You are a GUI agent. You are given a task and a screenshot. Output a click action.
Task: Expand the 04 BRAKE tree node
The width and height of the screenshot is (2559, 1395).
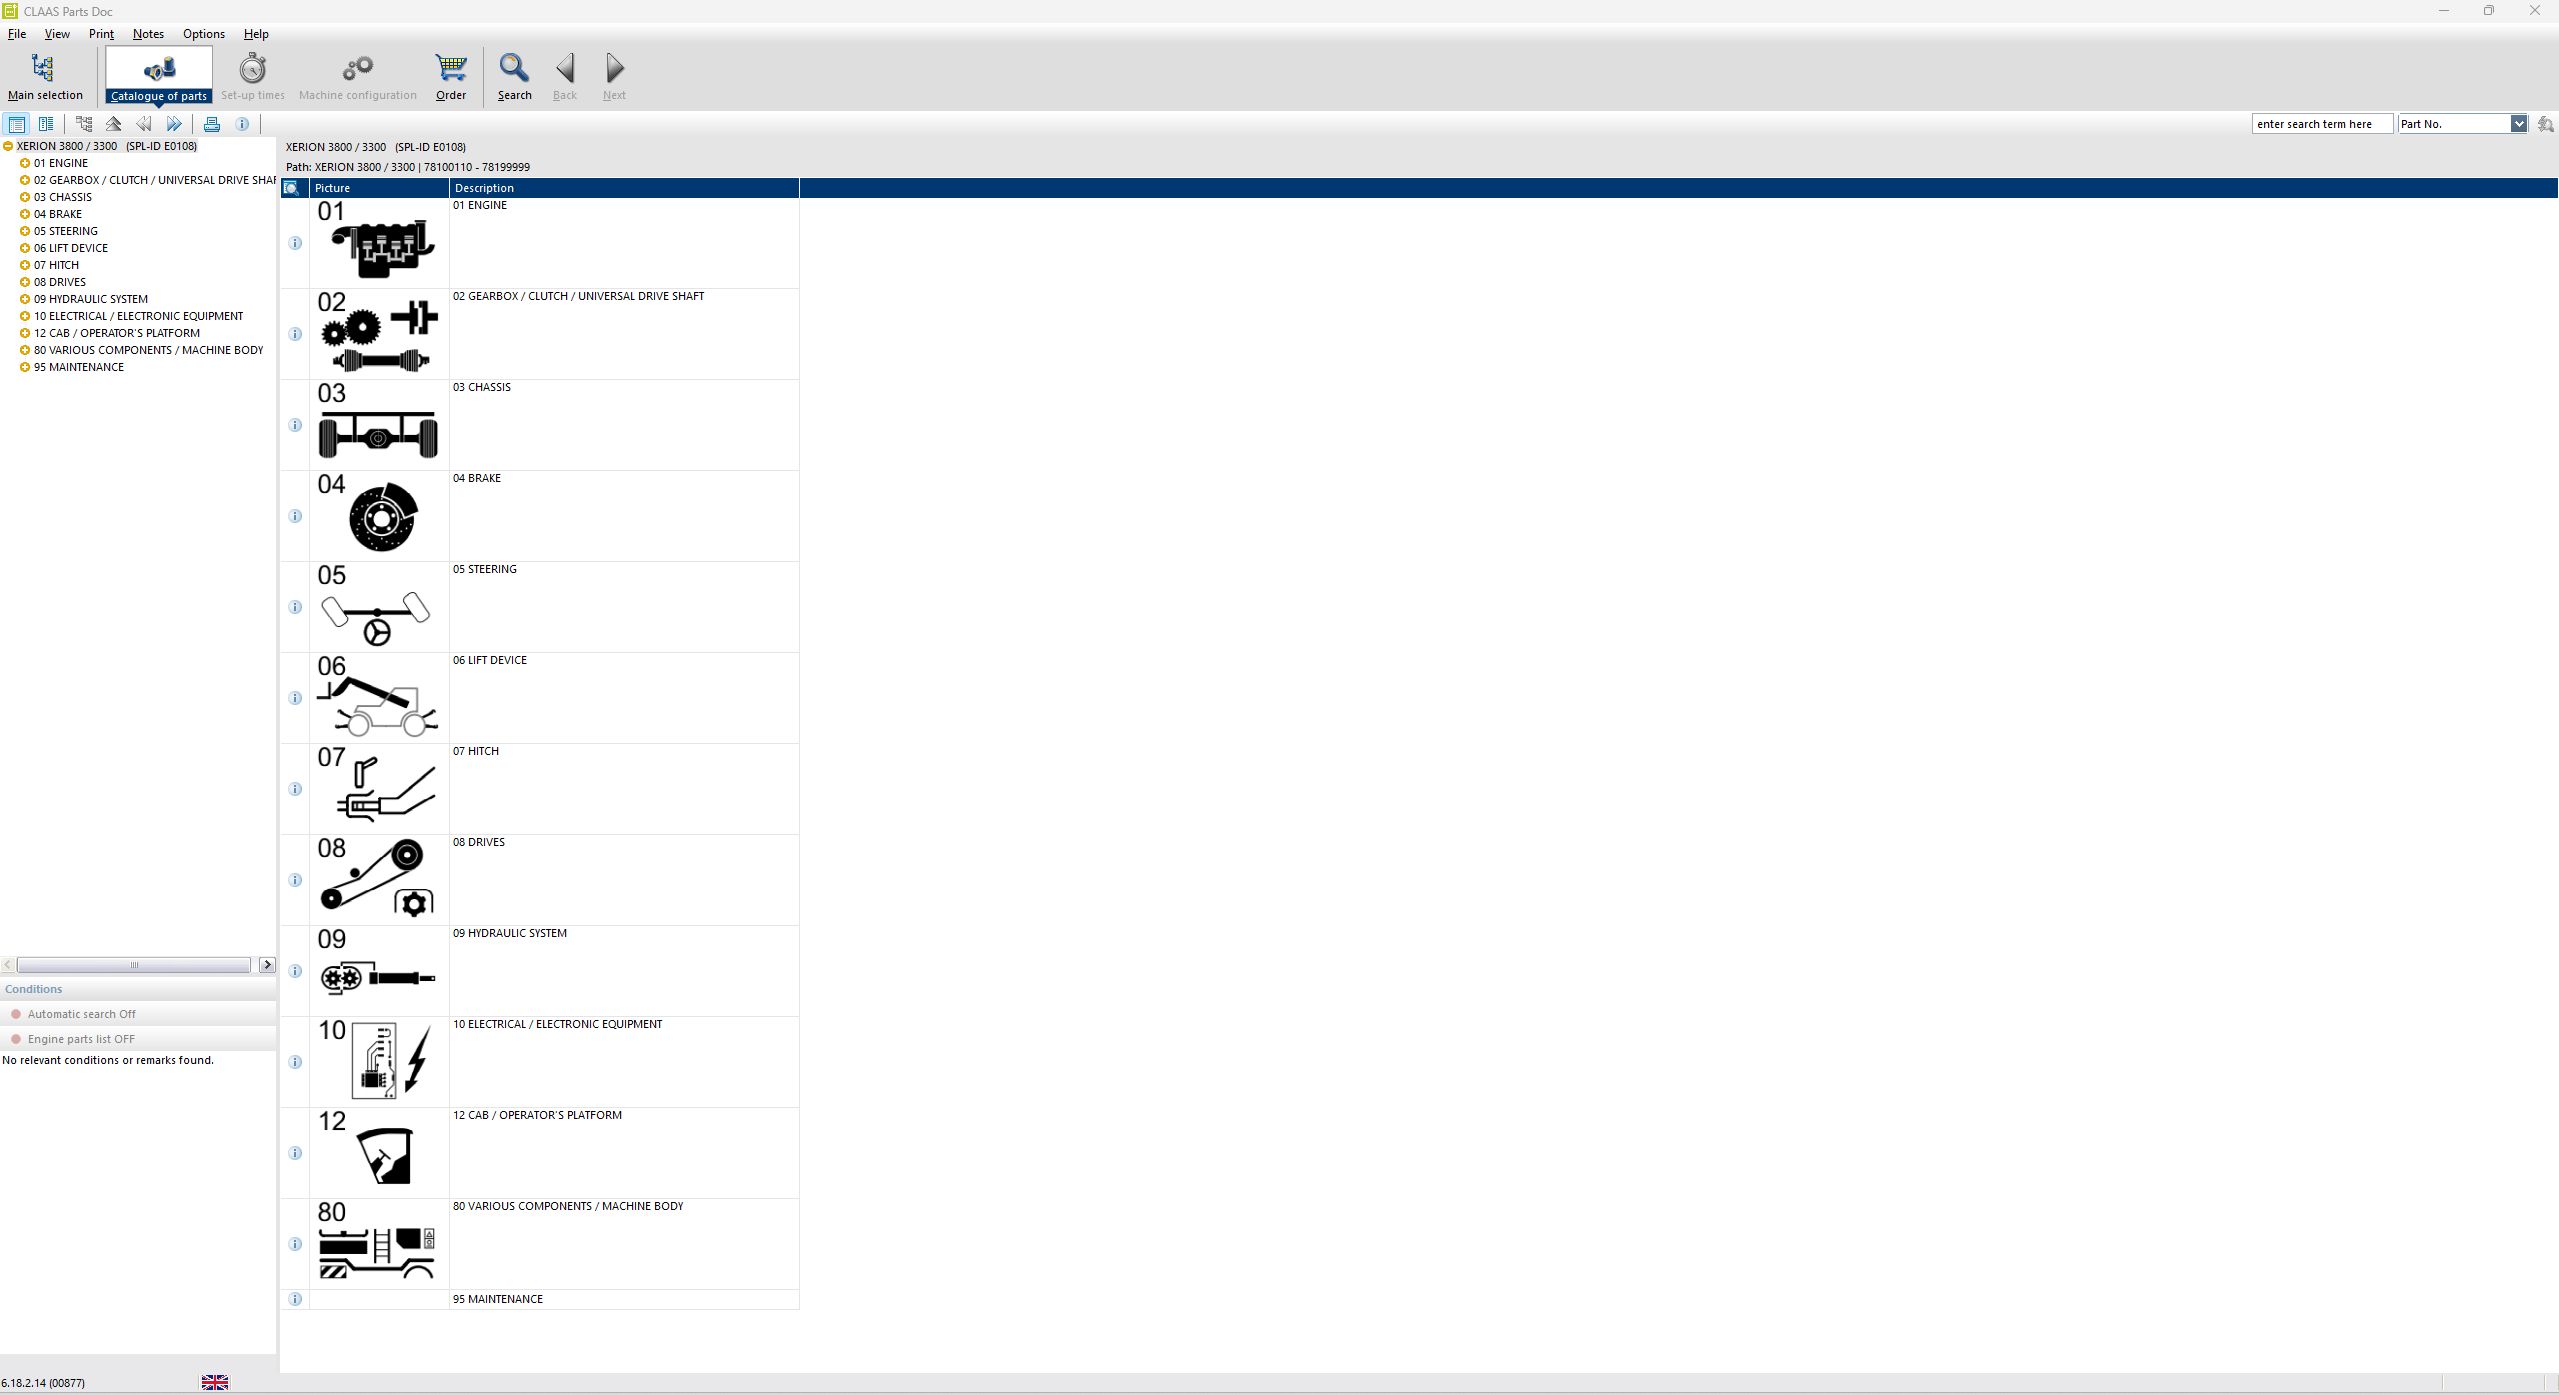coord(24,213)
